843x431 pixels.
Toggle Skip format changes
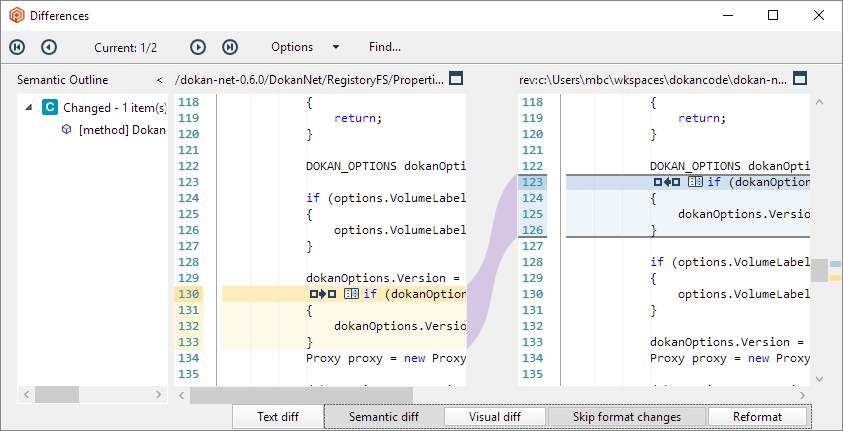(x=627, y=417)
